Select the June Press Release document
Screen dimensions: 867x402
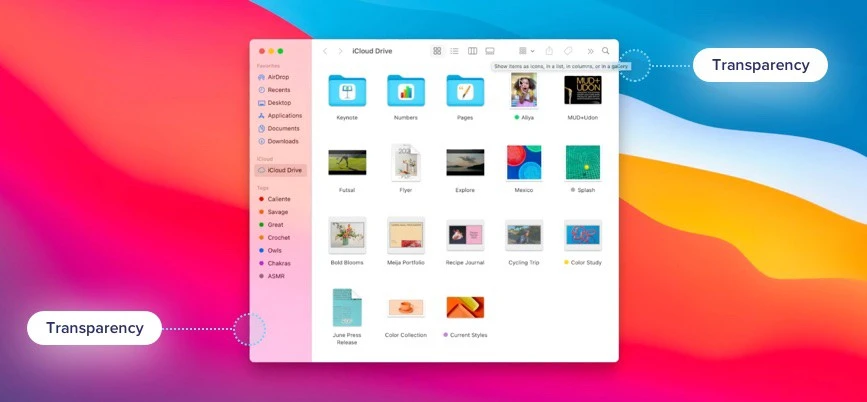tap(347, 307)
